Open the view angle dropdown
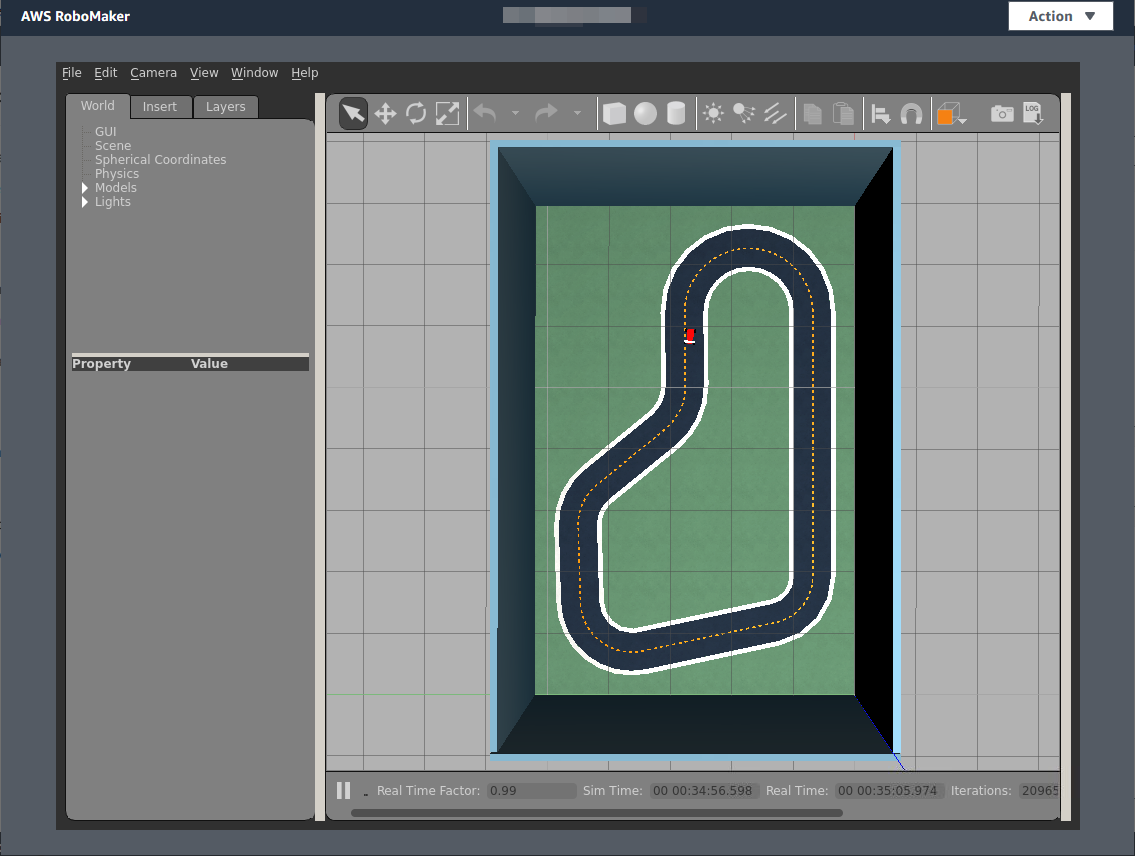This screenshot has height=856, width=1135. (951, 113)
